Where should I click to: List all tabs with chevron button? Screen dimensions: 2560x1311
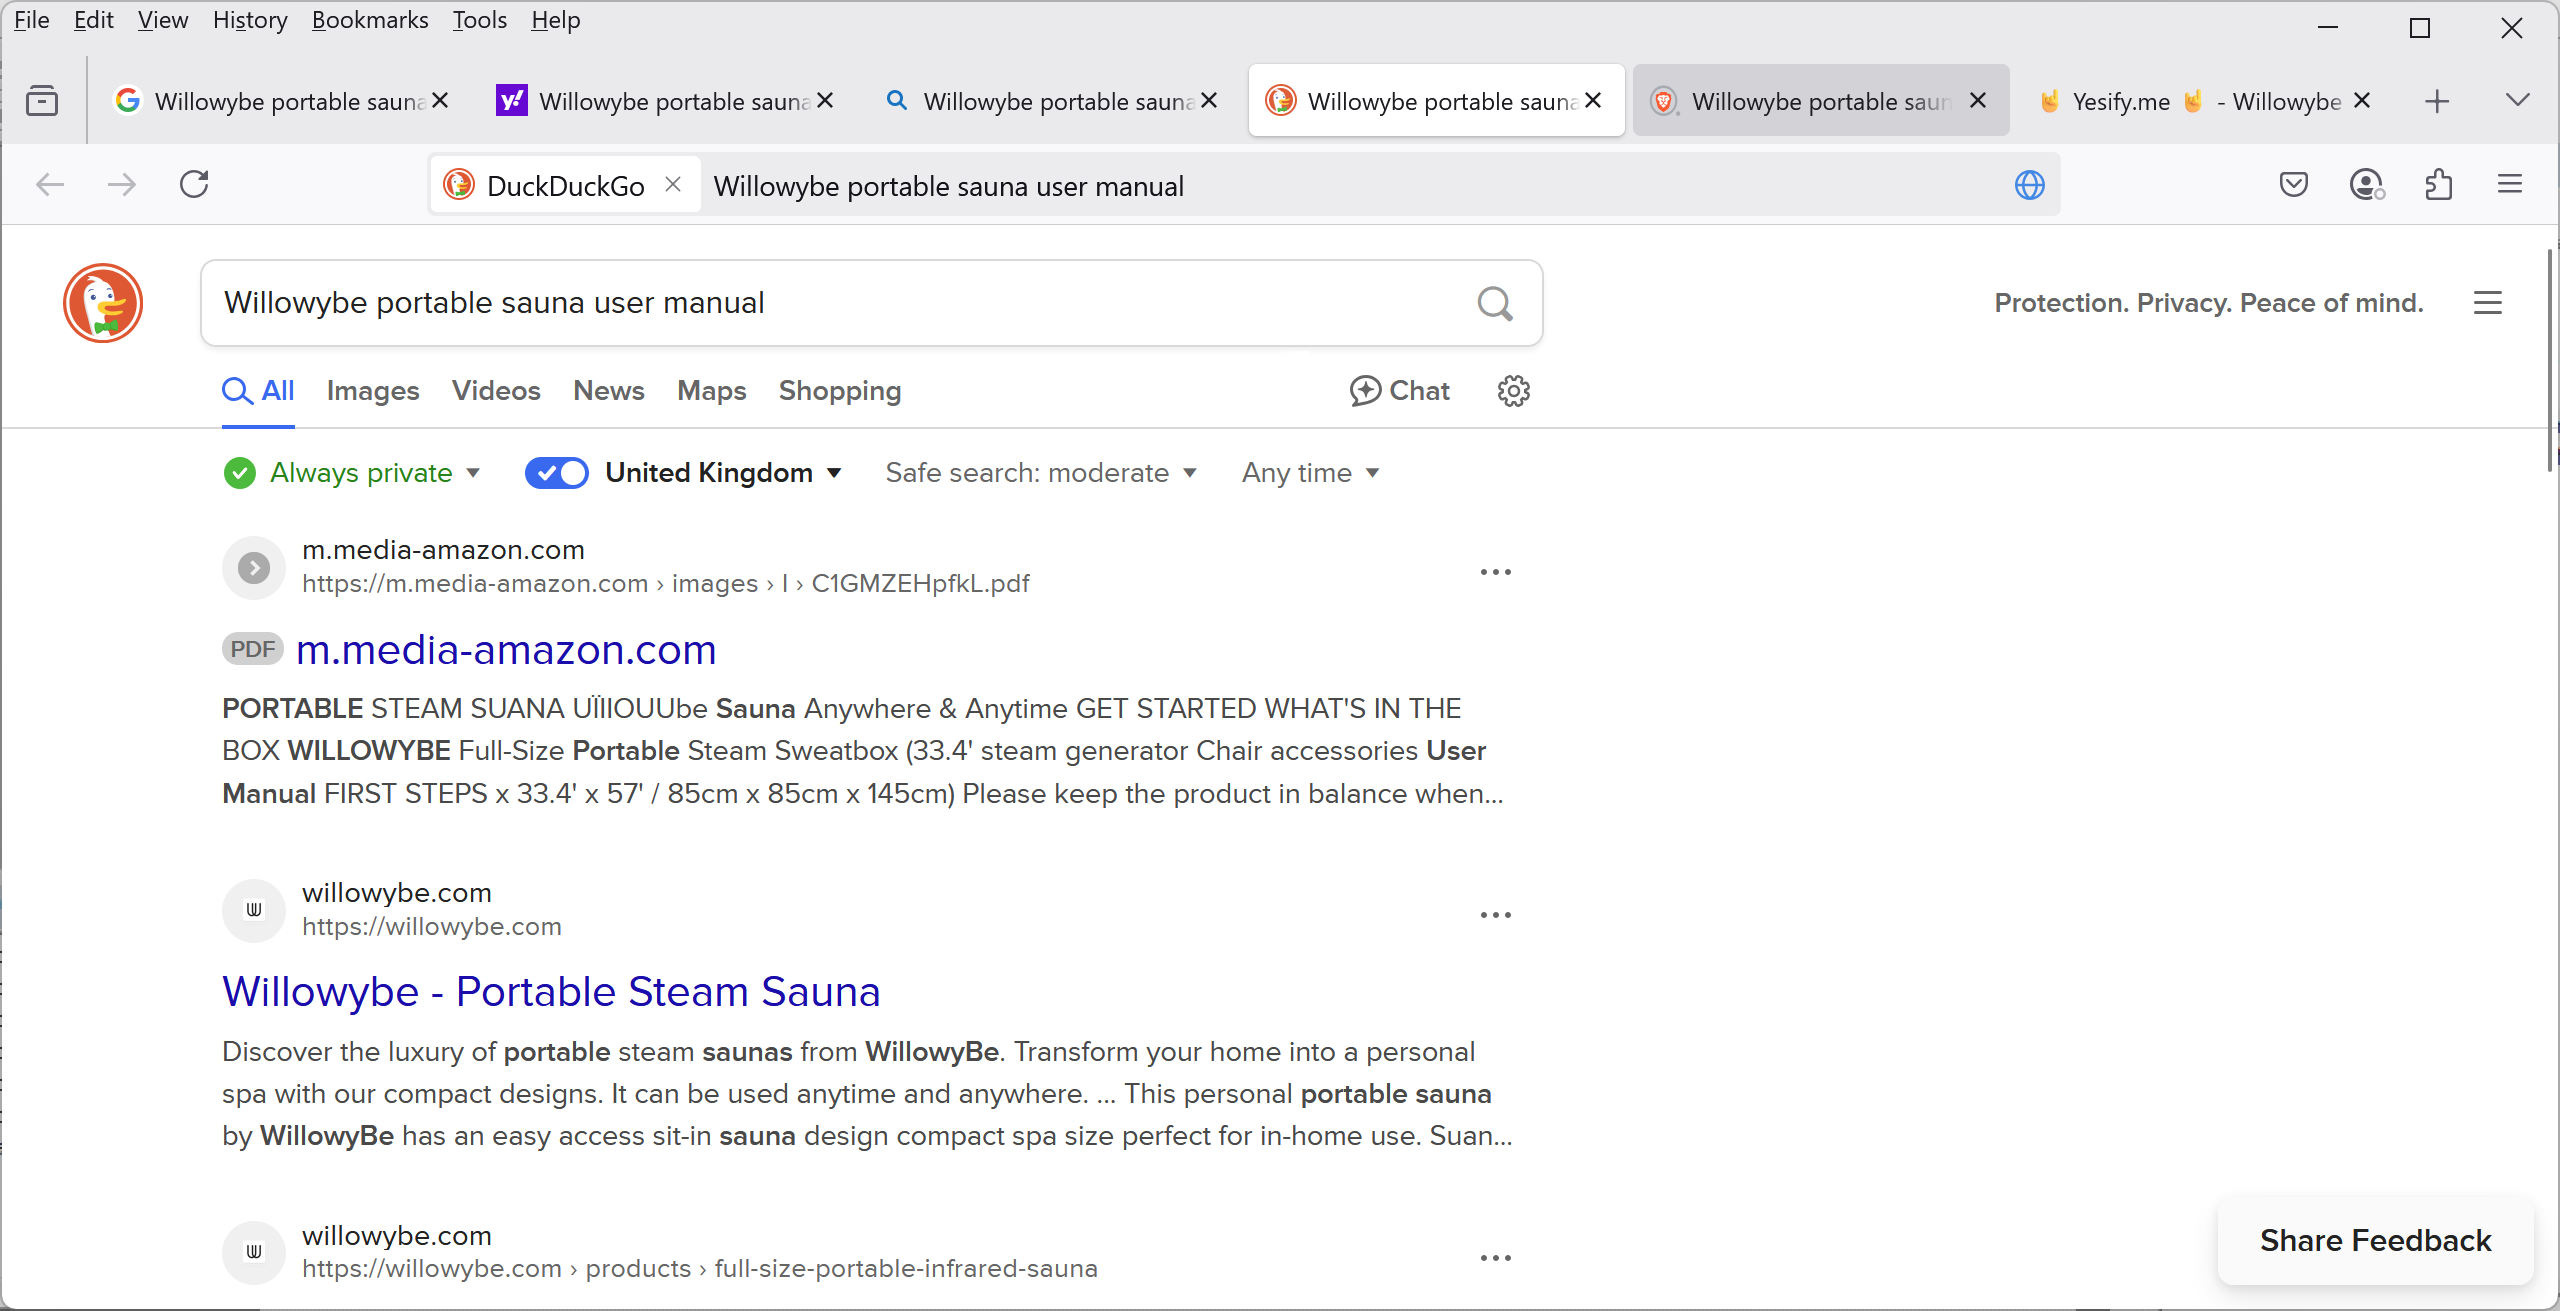(x=2517, y=101)
